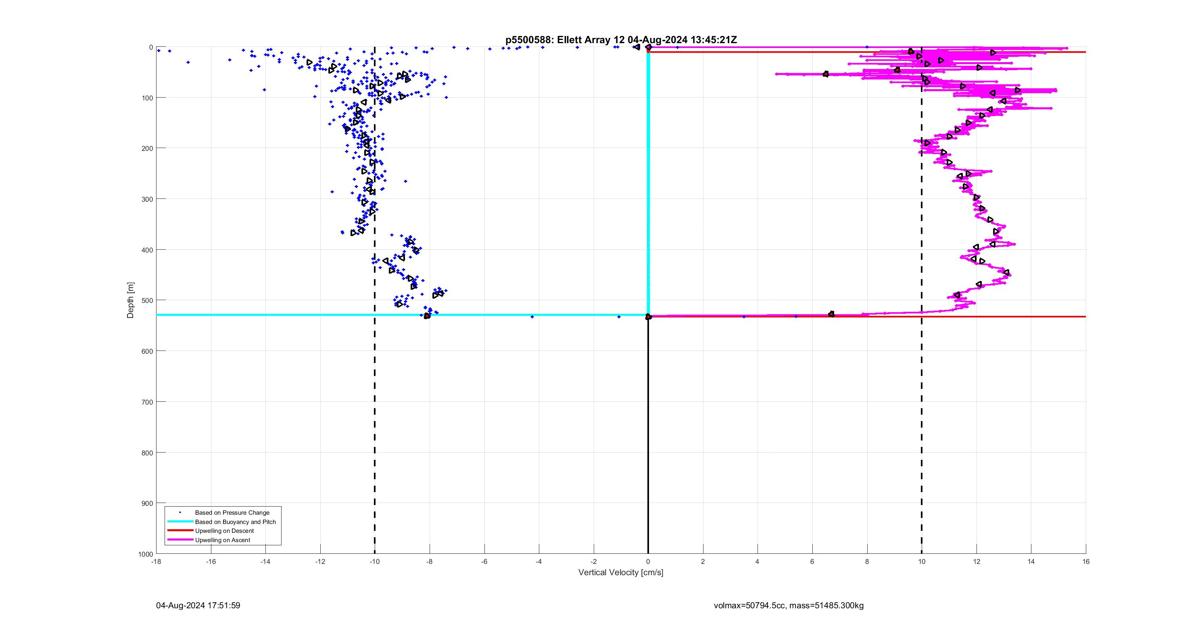Click the '400' depth tick label

click(146, 250)
